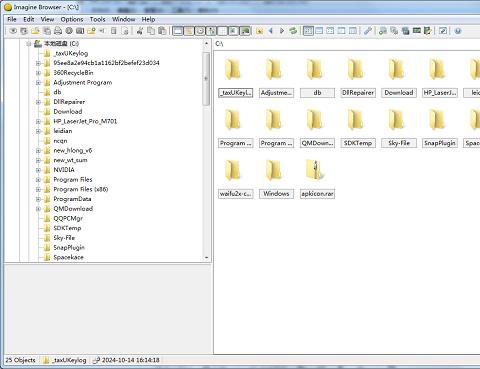Click the full screen diagonal arrow icon
Screen dimensions: 480x369
(443, 31)
